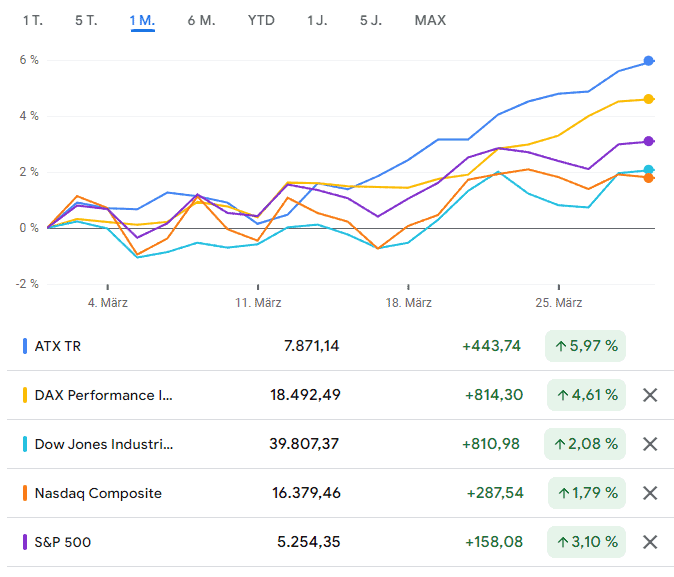Click the +158,08 point change
The image size is (674, 577).
point(494,542)
